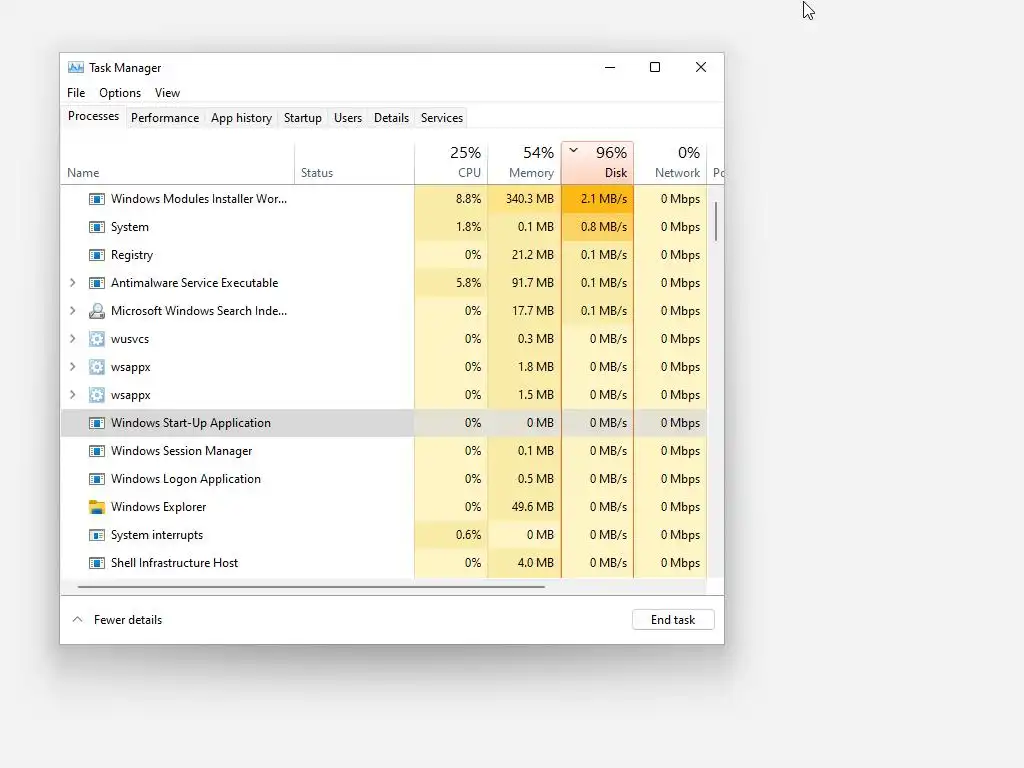
Task: Switch to the Startup tab
Action: click(302, 118)
